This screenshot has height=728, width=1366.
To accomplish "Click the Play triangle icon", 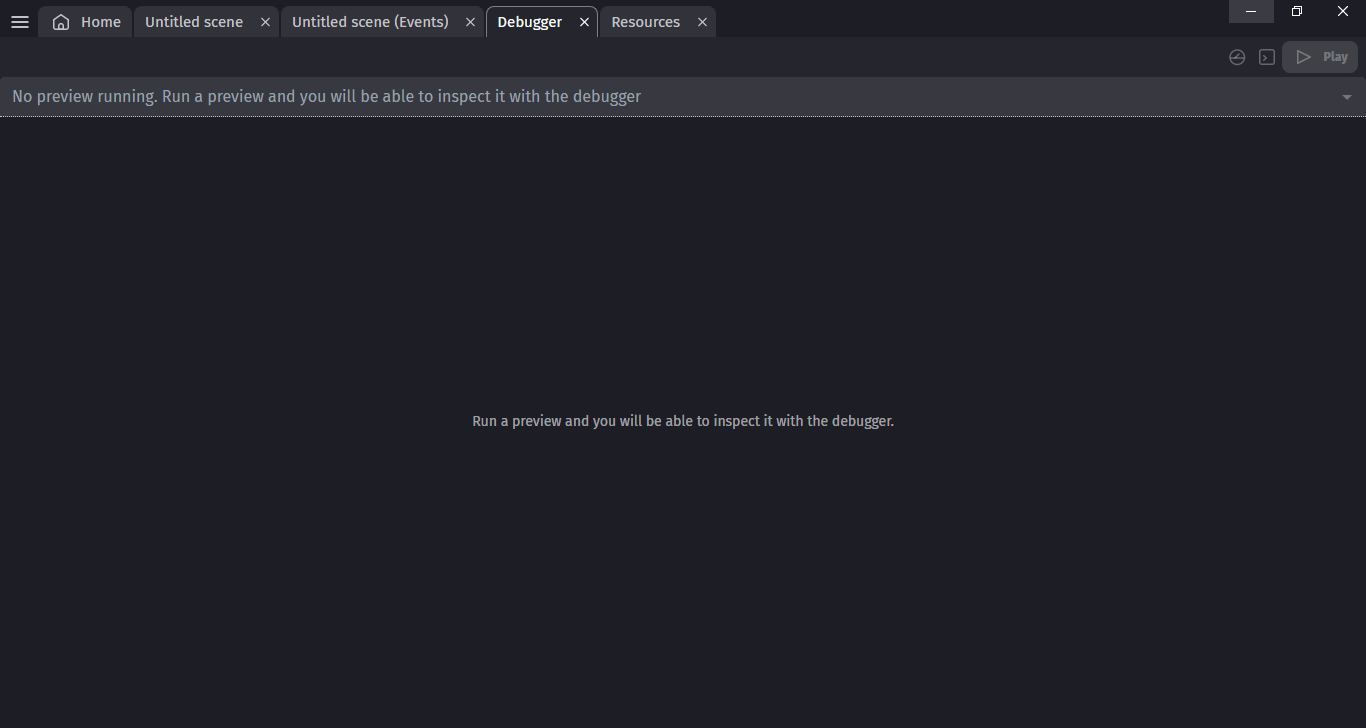I will [x=1304, y=57].
